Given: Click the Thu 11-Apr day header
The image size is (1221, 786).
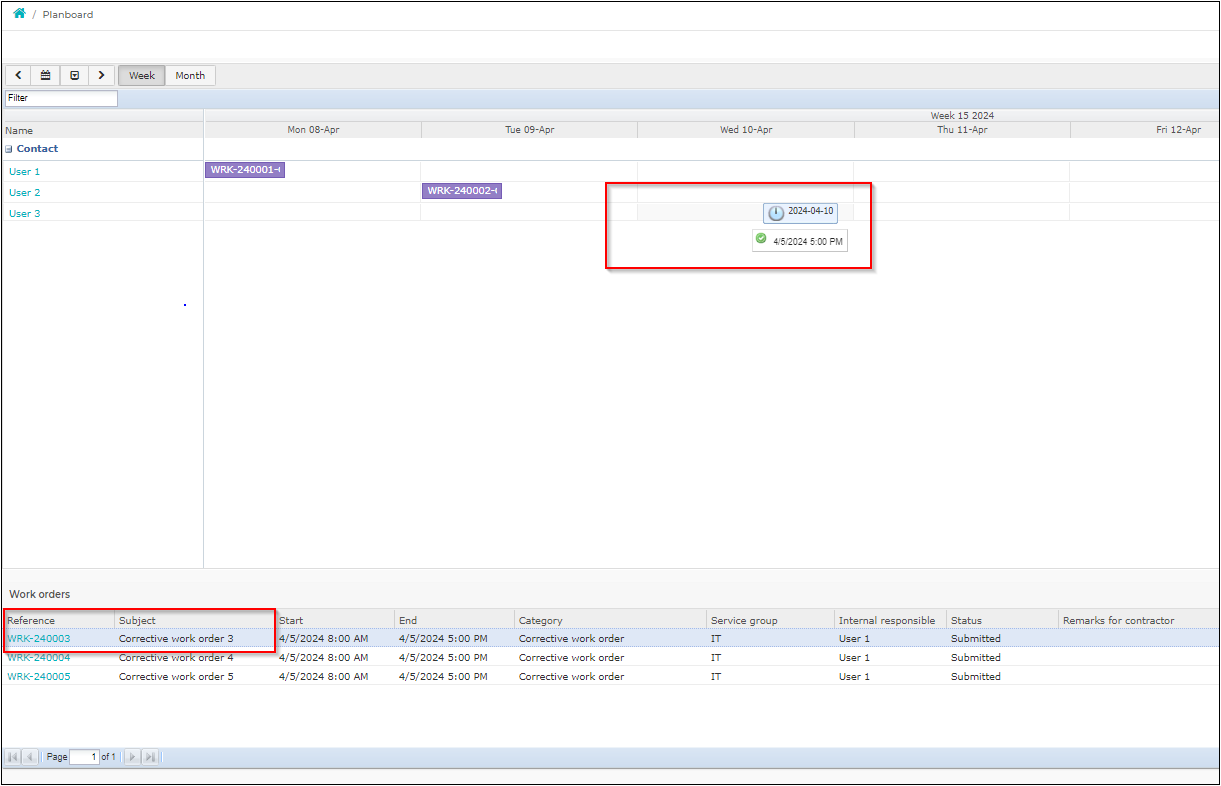Looking at the screenshot, I should click(x=962, y=130).
